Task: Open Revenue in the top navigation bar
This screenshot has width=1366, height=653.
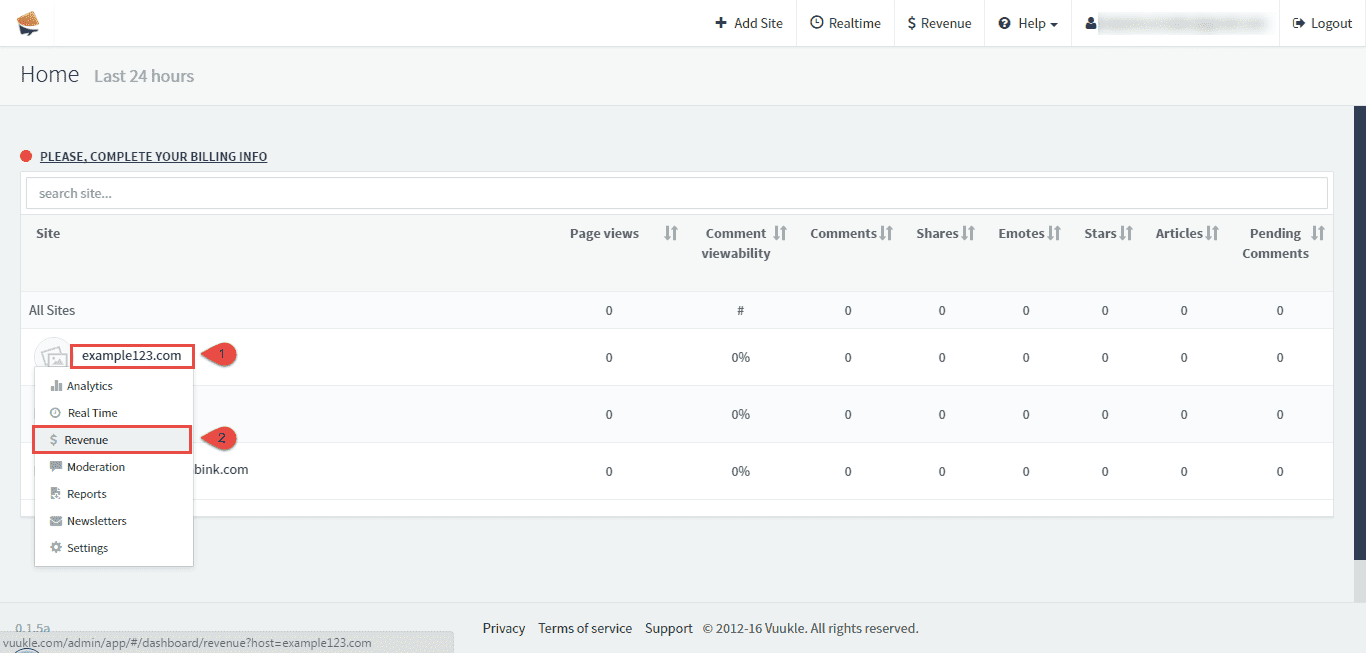Action: click(x=939, y=23)
